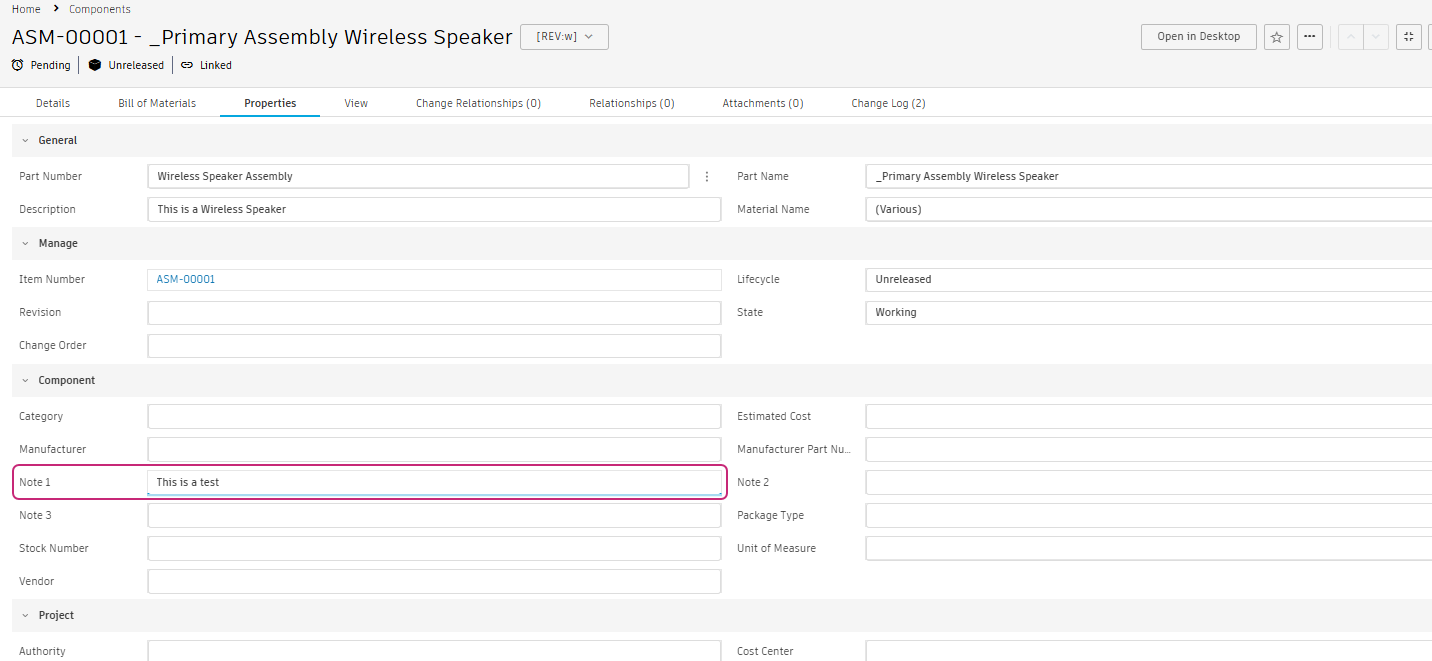Click the Open in Desktop button

click(x=1198, y=37)
